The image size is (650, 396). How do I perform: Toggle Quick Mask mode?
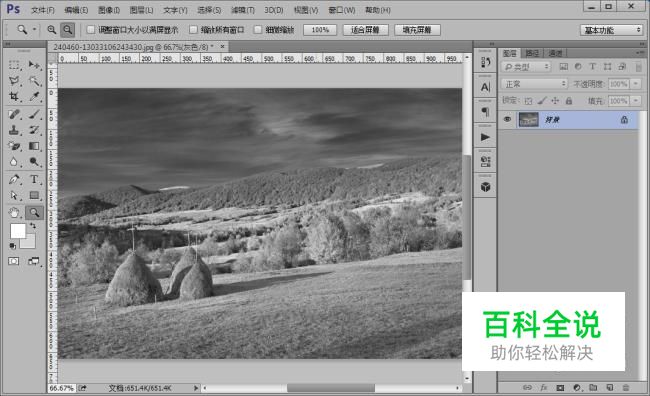click(x=14, y=261)
